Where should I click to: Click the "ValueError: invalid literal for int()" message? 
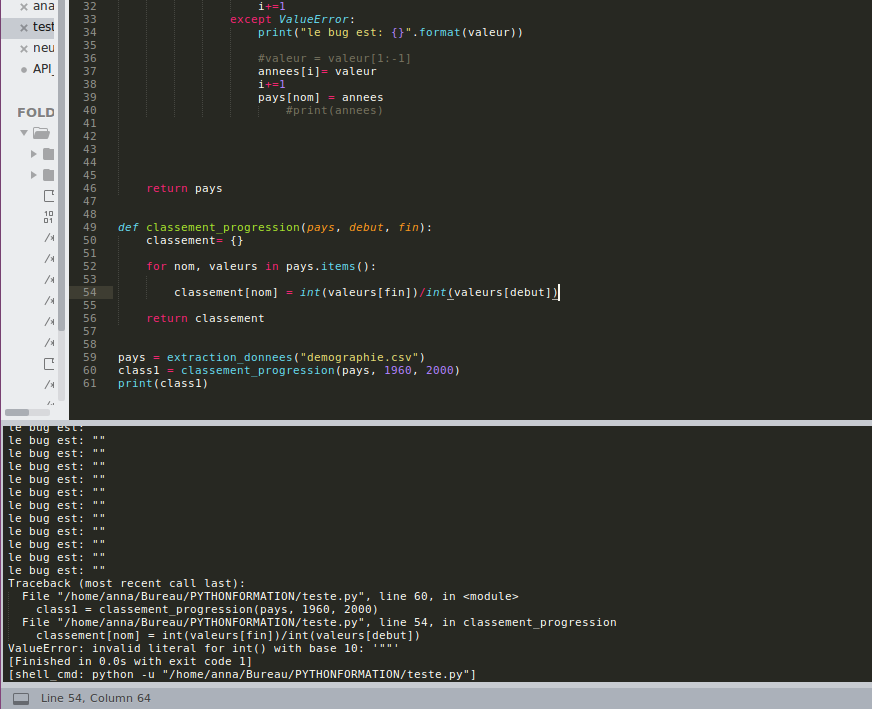pyautogui.click(x=204, y=648)
